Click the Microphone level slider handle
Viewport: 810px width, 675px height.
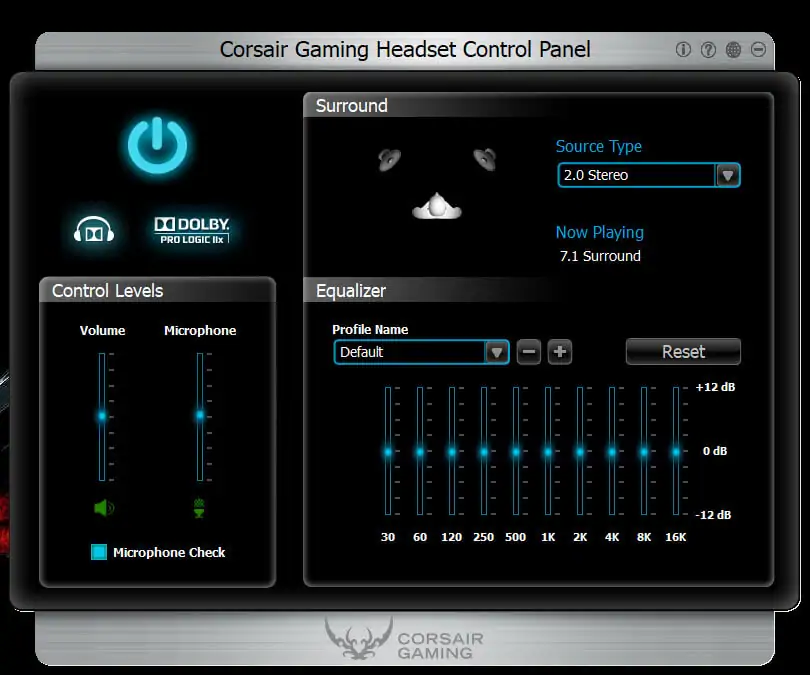tap(200, 415)
